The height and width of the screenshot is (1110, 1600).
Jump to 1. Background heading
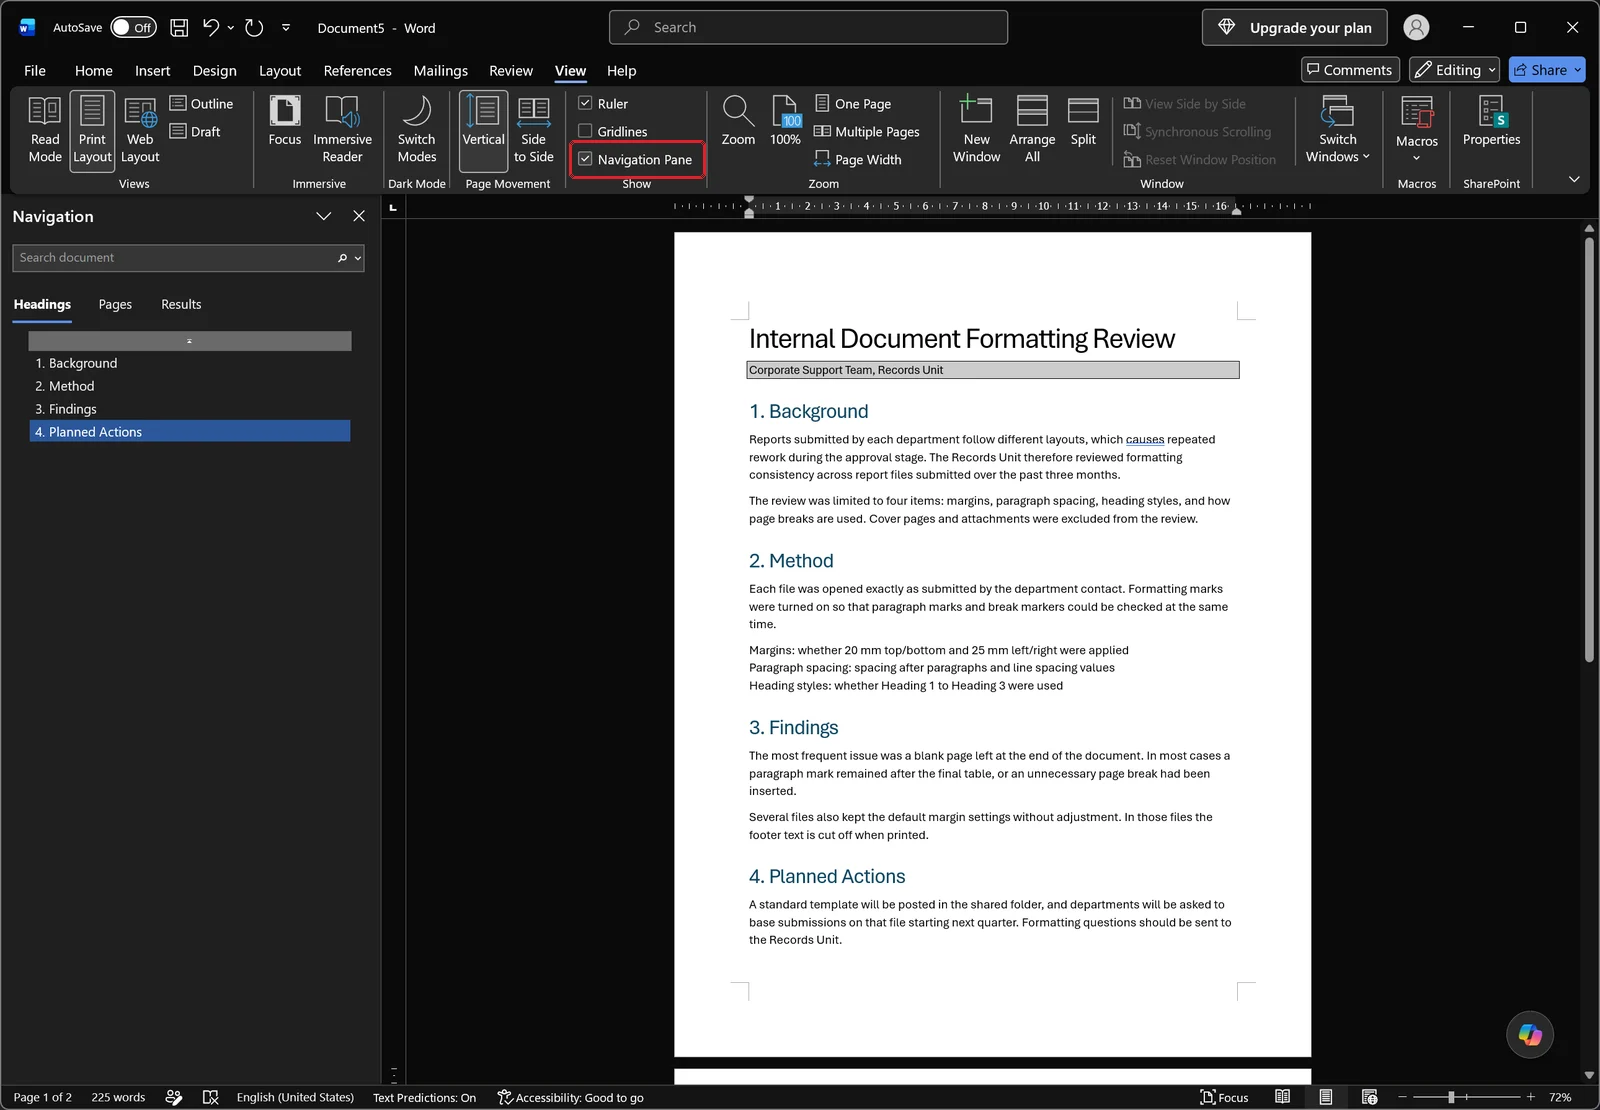tap(190, 363)
